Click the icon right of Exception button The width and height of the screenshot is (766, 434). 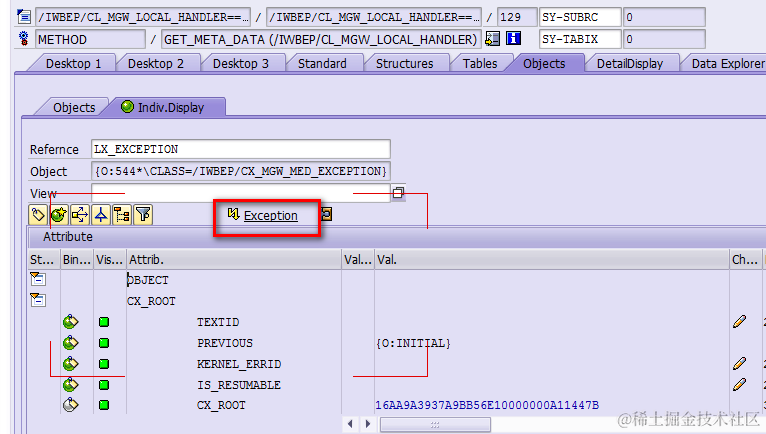[x=327, y=214]
